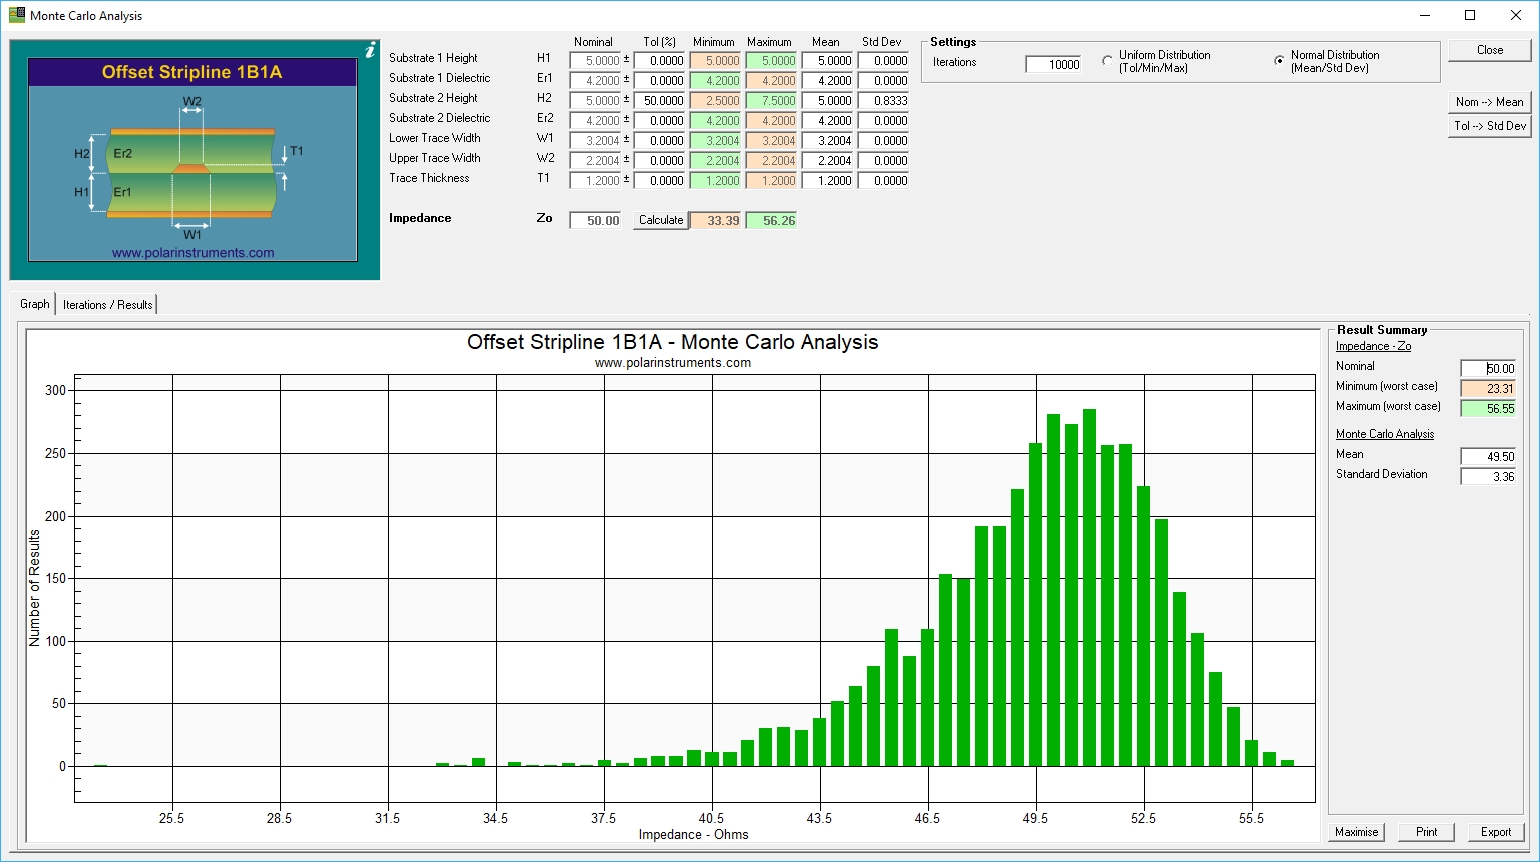This screenshot has width=1540, height=862.
Task: Click the Zo impedance value field
Action: (x=596, y=221)
